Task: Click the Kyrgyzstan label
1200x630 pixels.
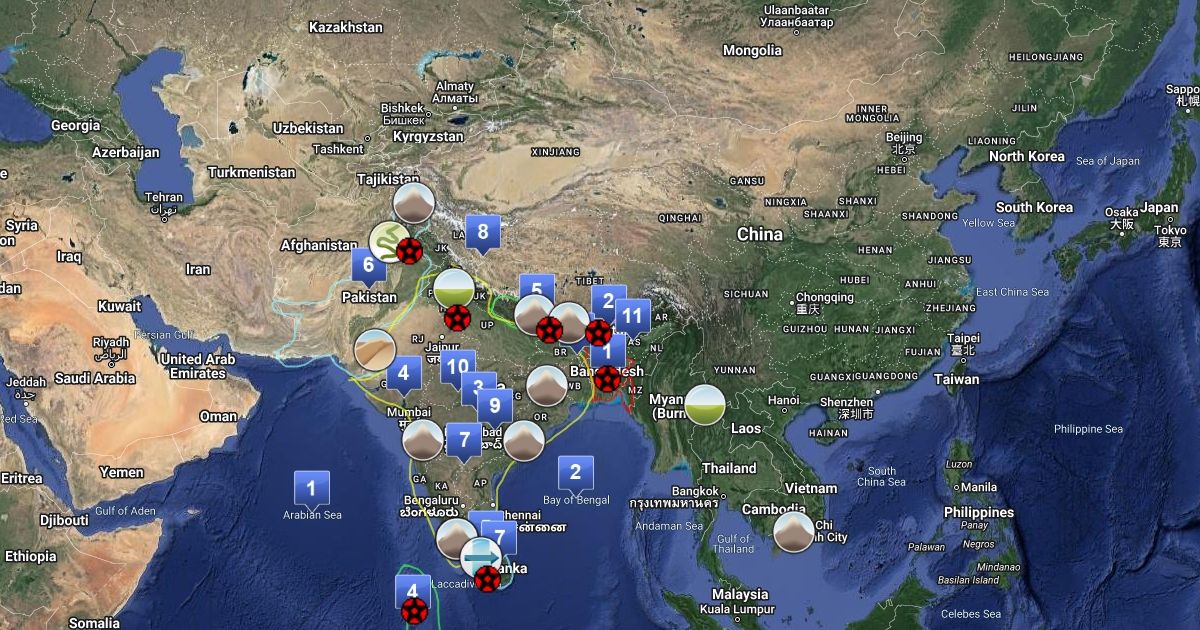Action: (428, 136)
